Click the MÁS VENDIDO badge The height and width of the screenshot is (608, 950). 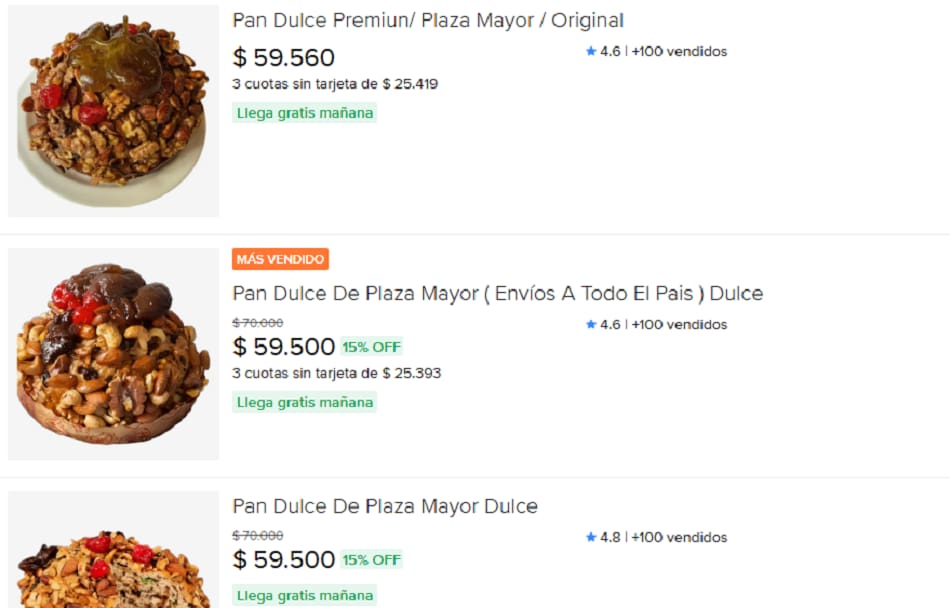pos(281,259)
